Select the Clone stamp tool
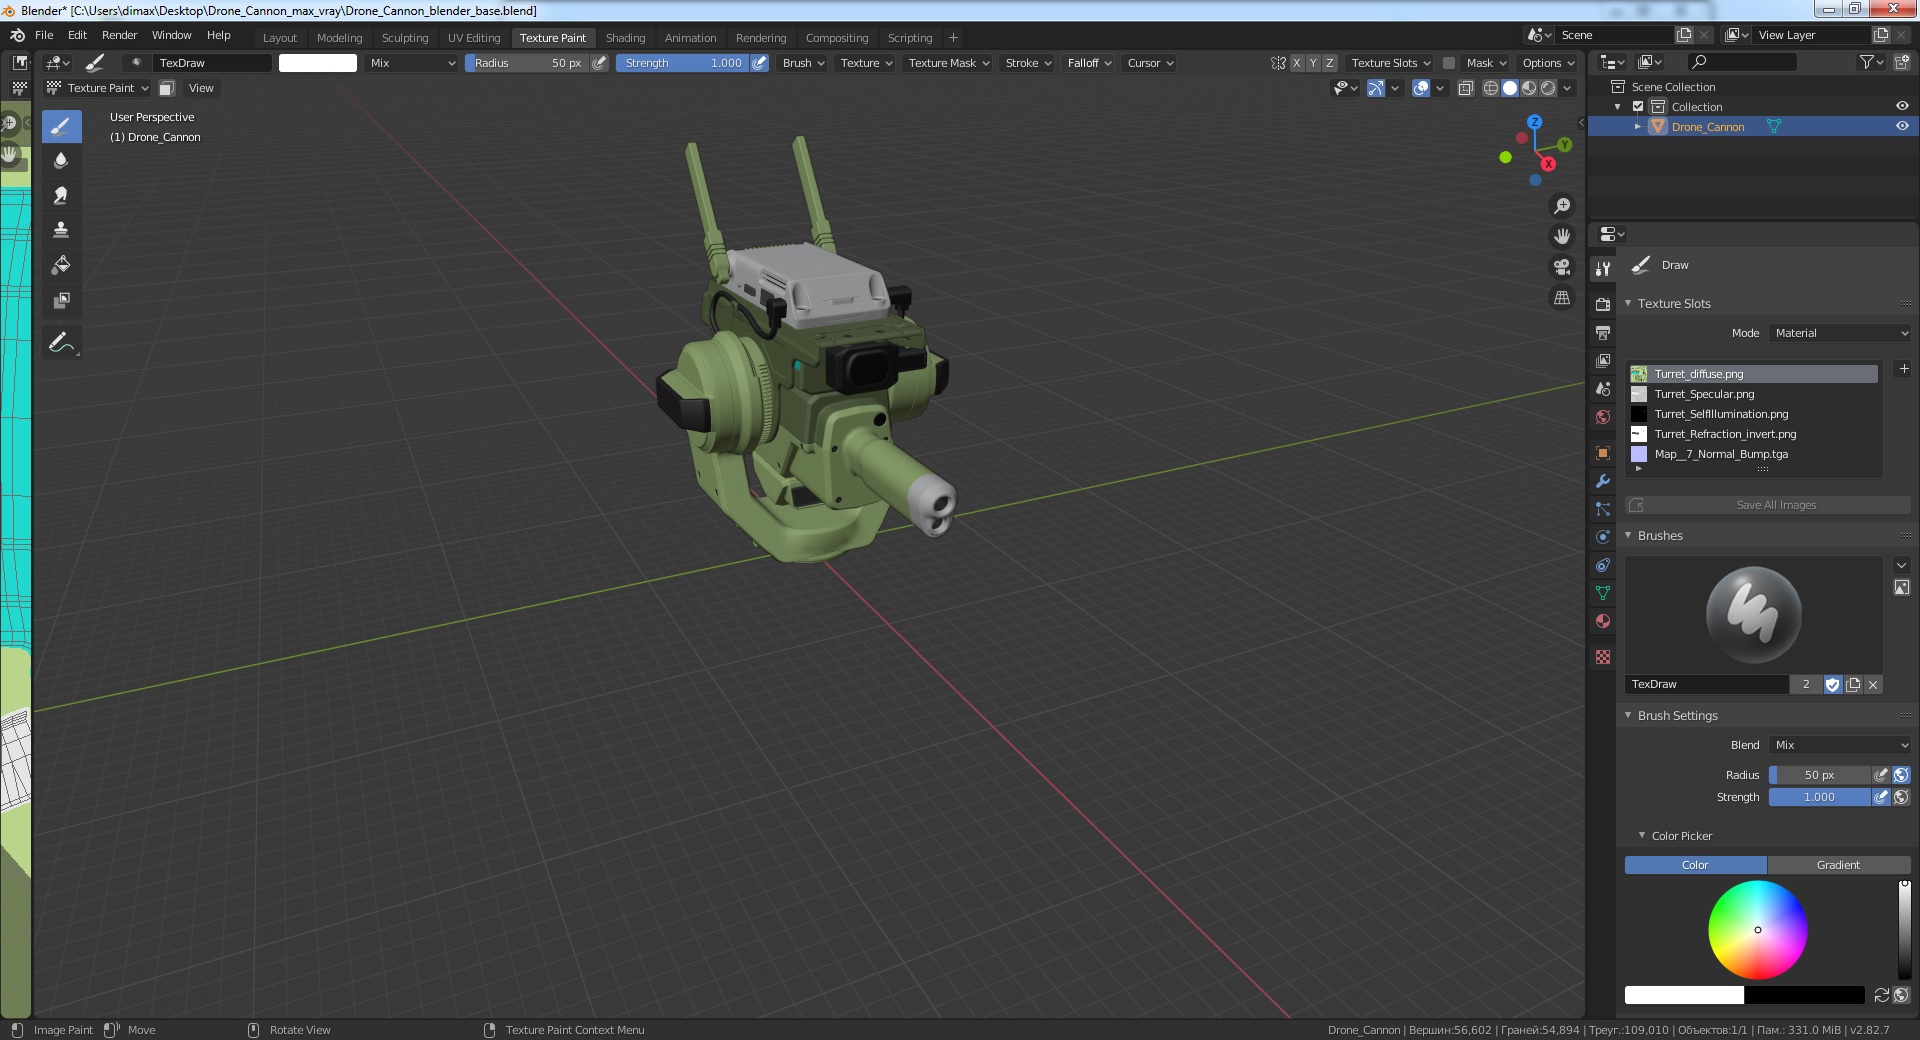The width and height of the screenshot is (1920, 1040). click(x=61, y=230)
